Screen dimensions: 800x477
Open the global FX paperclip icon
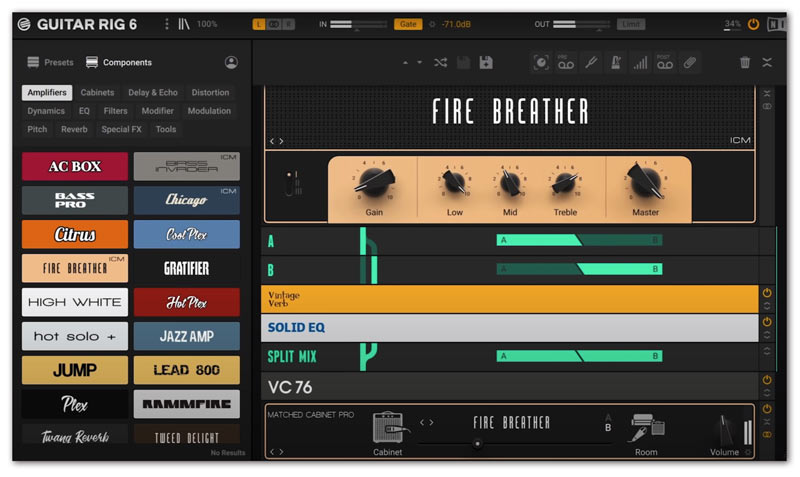click(x=690, y=63)
